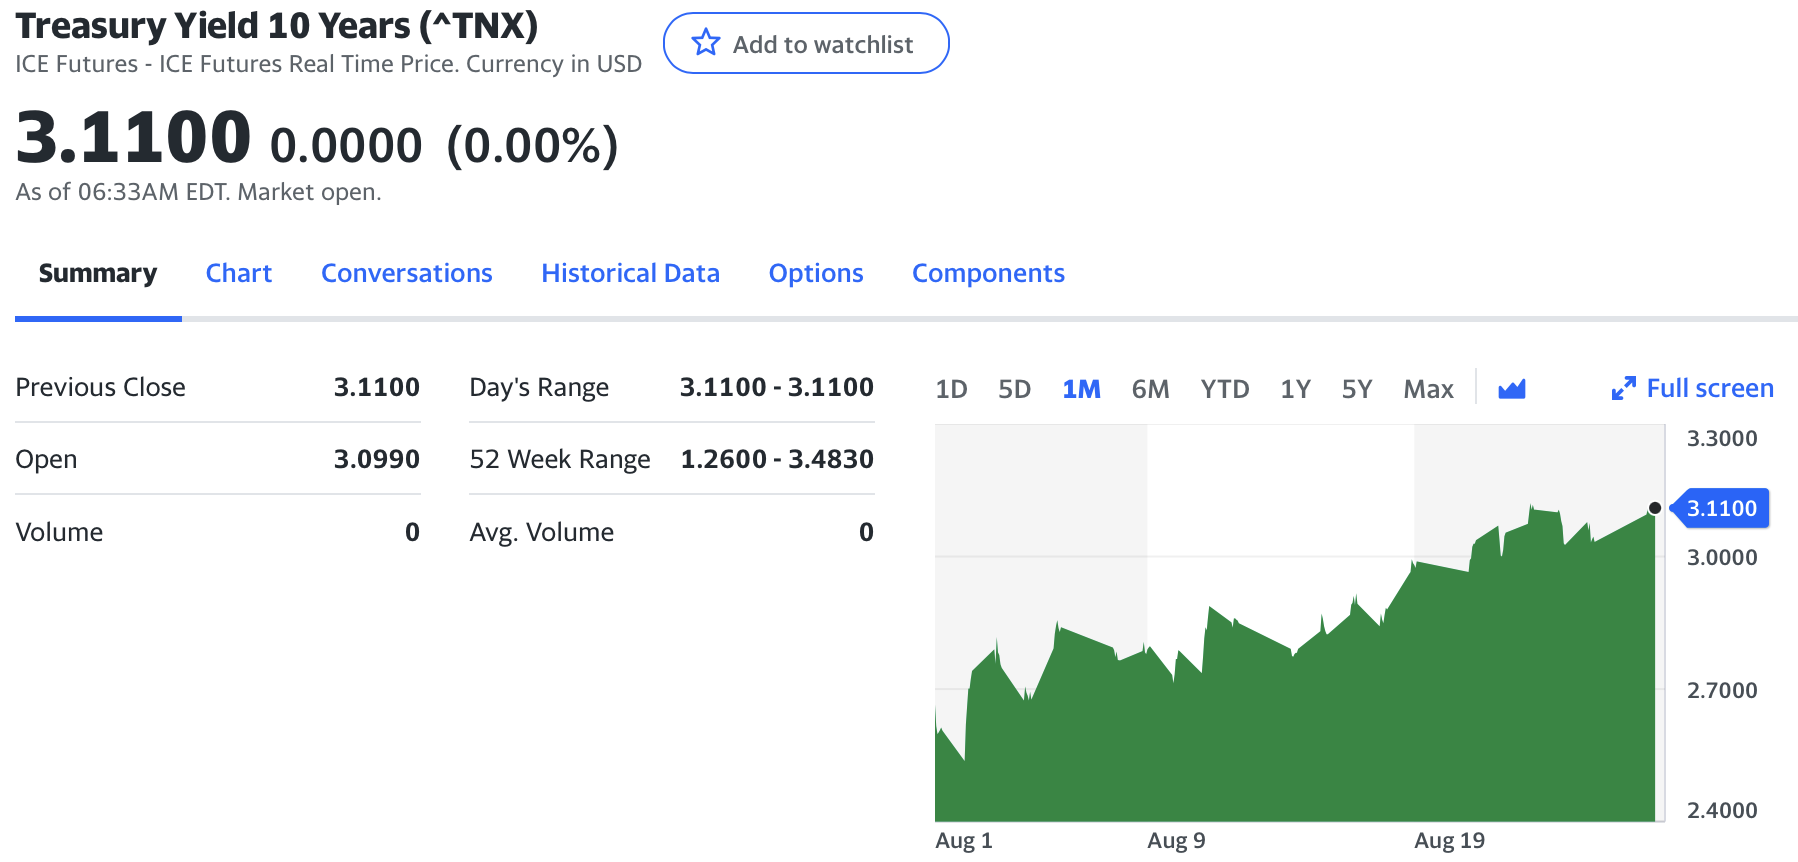
Task: Click the 2.7000 y-axis label
Action: tap(1722, 690)
